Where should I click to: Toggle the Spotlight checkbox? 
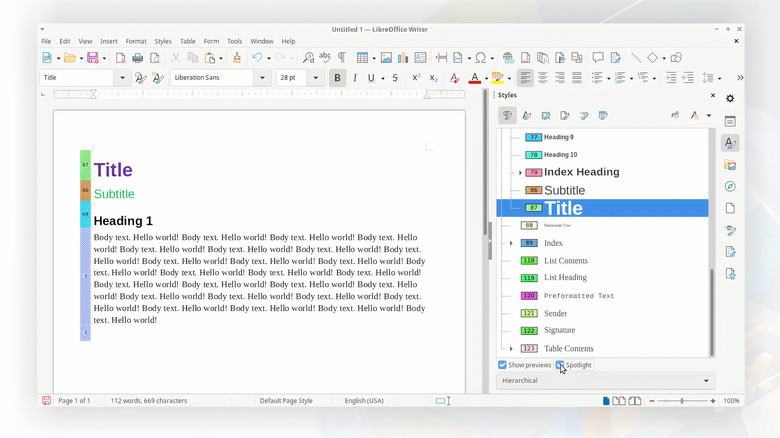pos(561,365)
